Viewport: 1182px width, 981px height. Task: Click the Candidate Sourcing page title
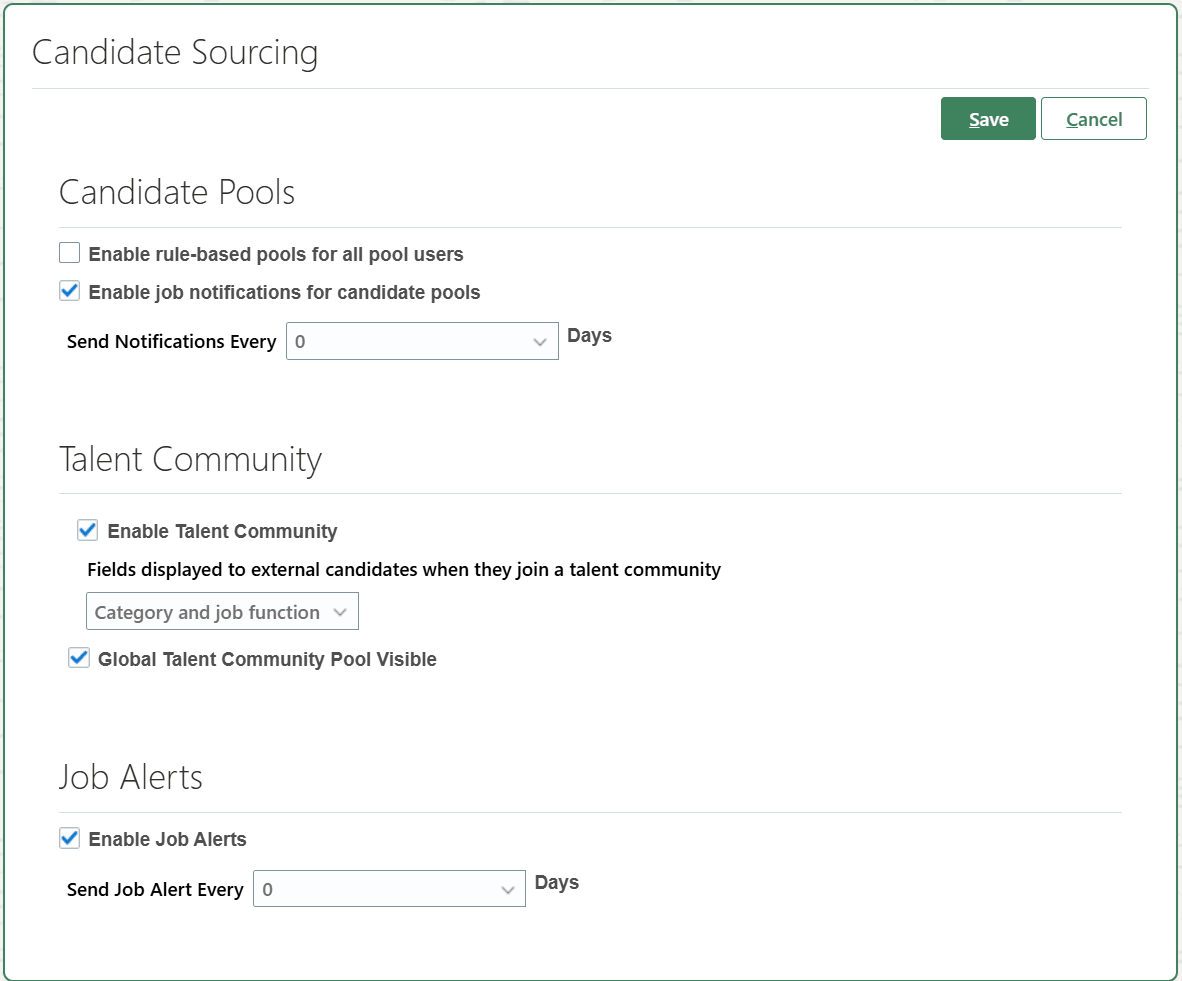click(x=175, y=53)
